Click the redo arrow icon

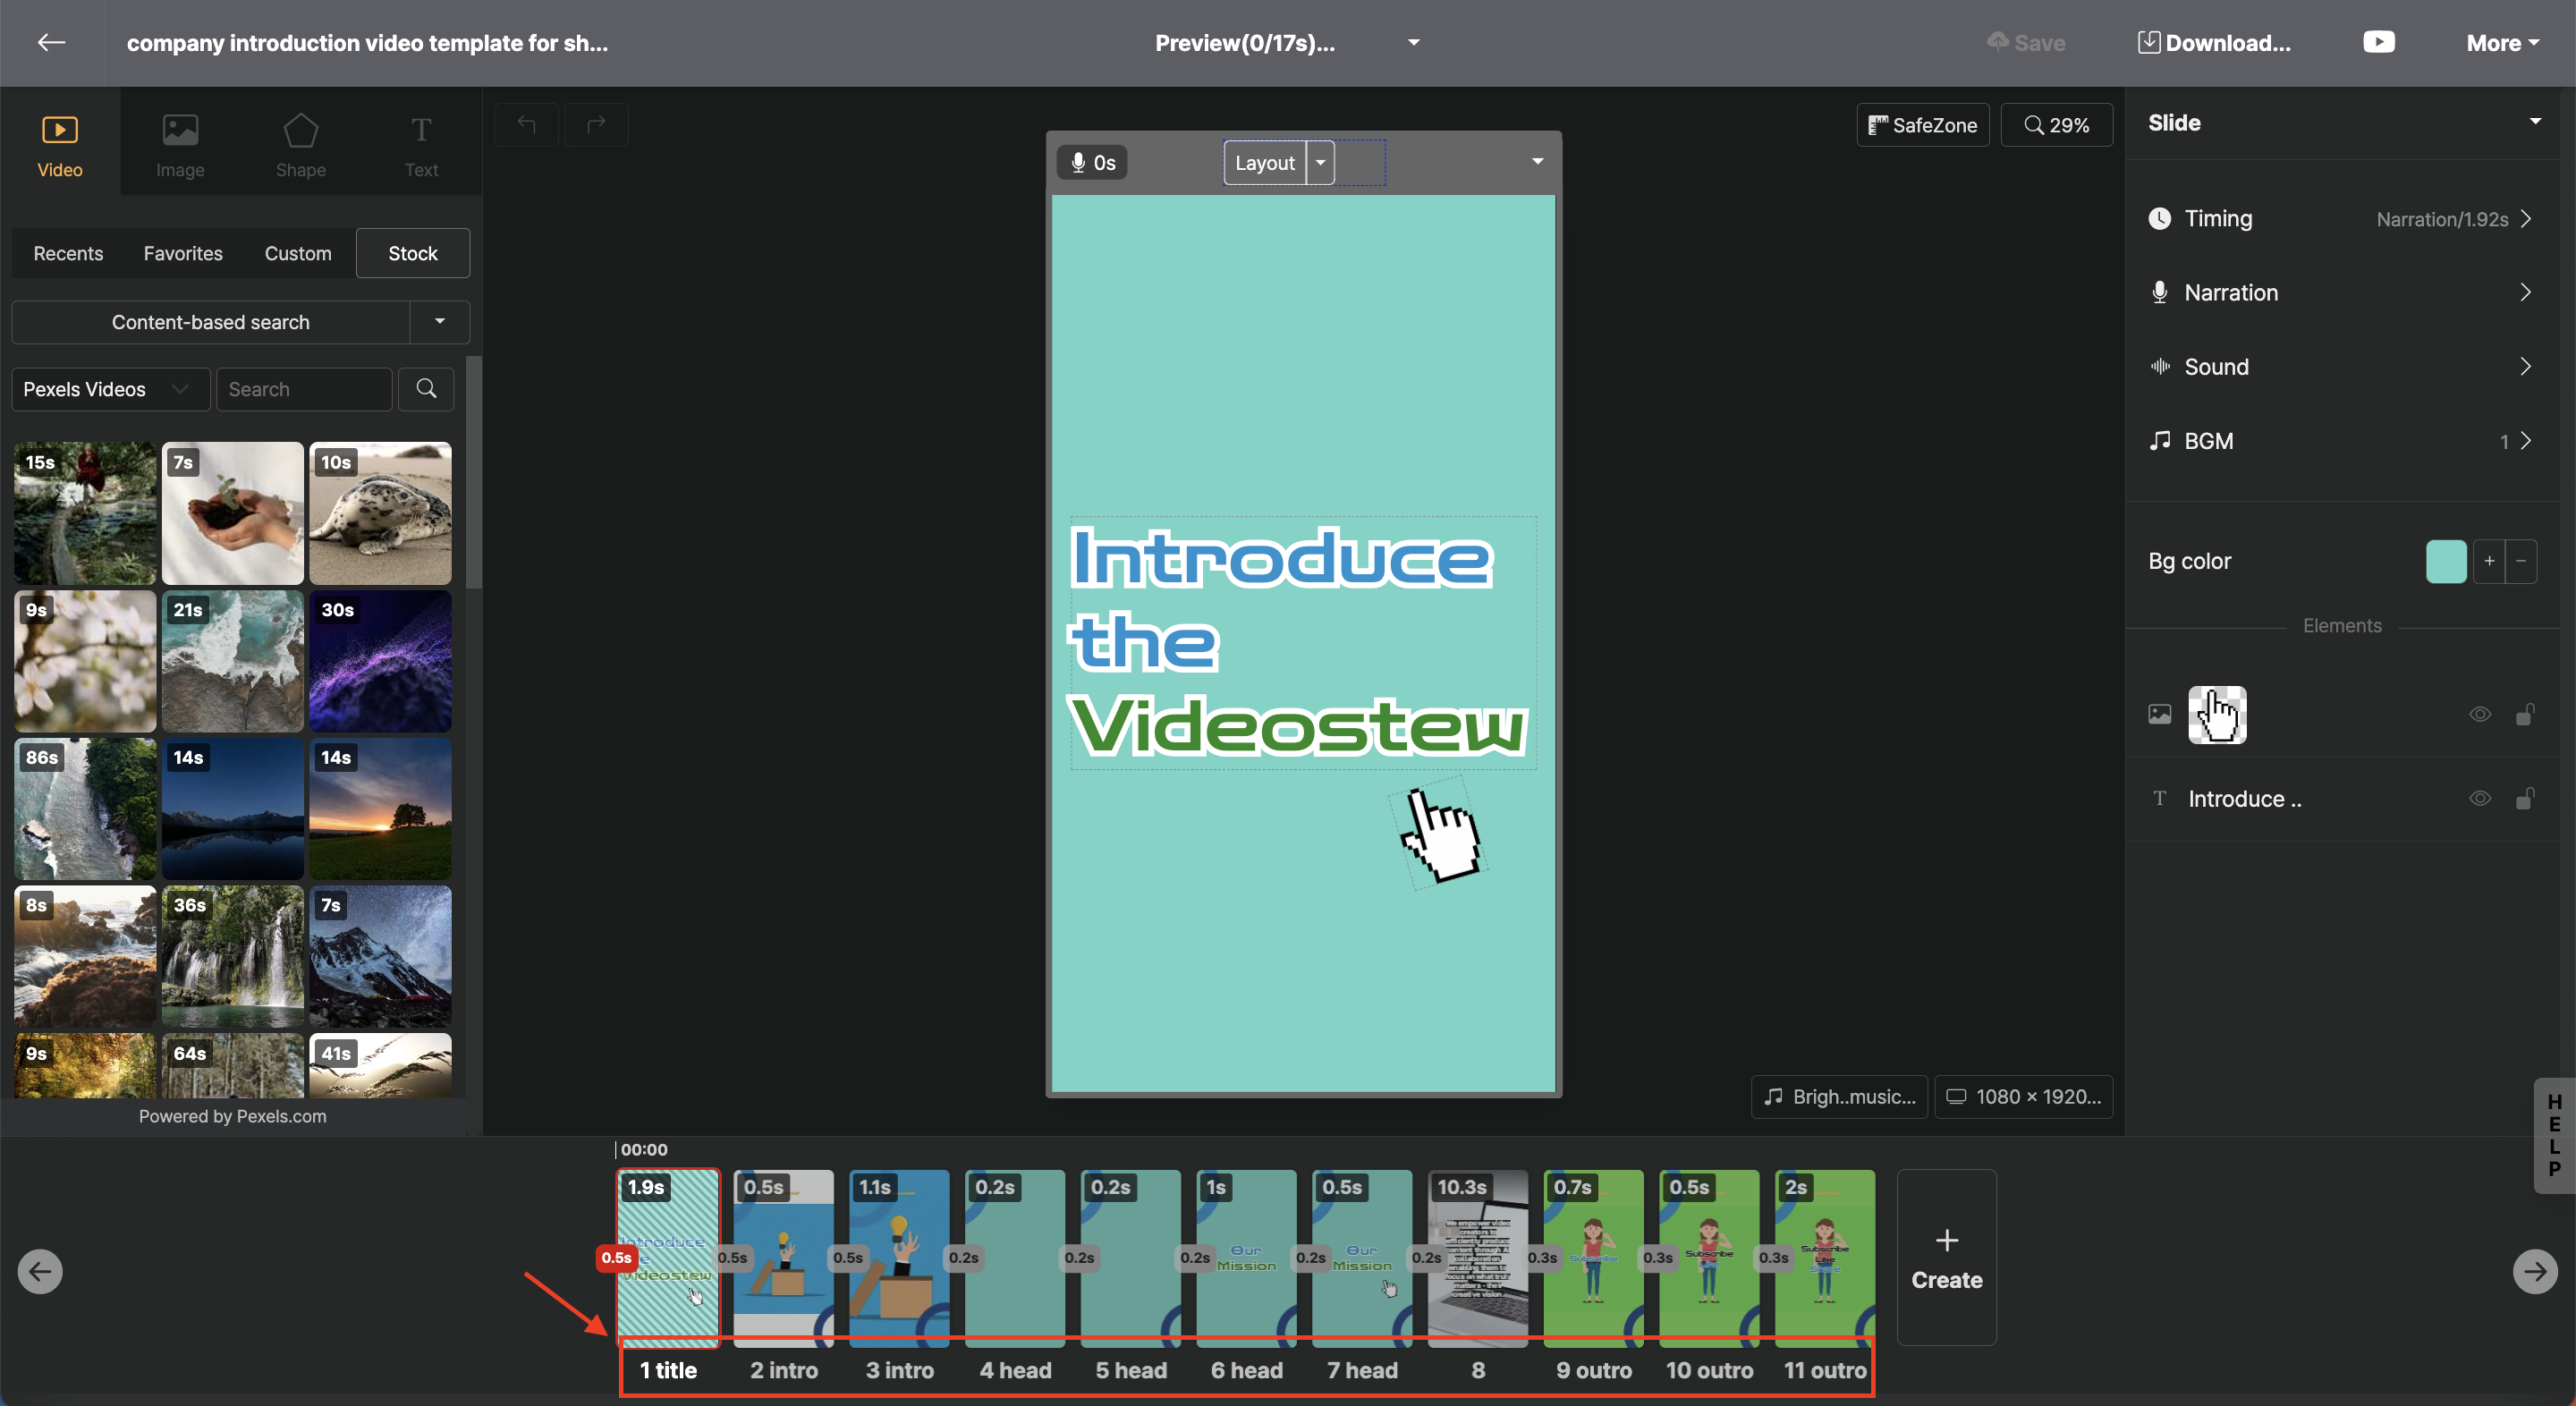click(x=597, y=124)
